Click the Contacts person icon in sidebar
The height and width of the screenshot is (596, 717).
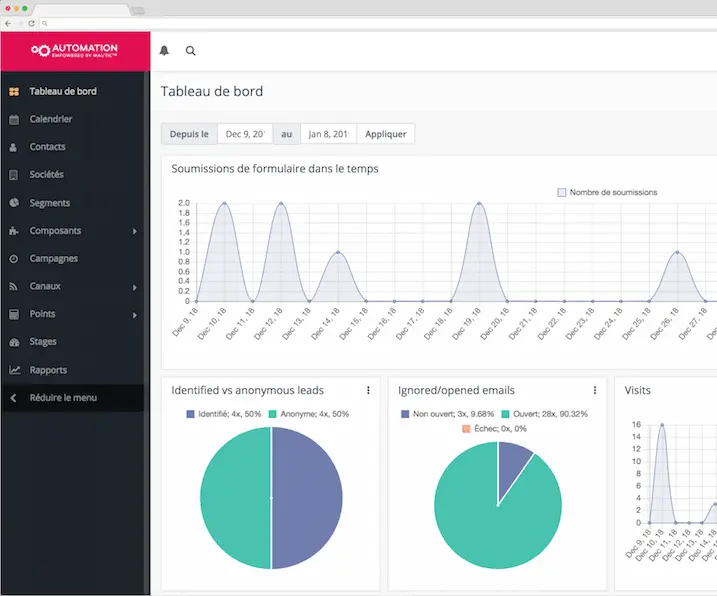tap(14, 147)
